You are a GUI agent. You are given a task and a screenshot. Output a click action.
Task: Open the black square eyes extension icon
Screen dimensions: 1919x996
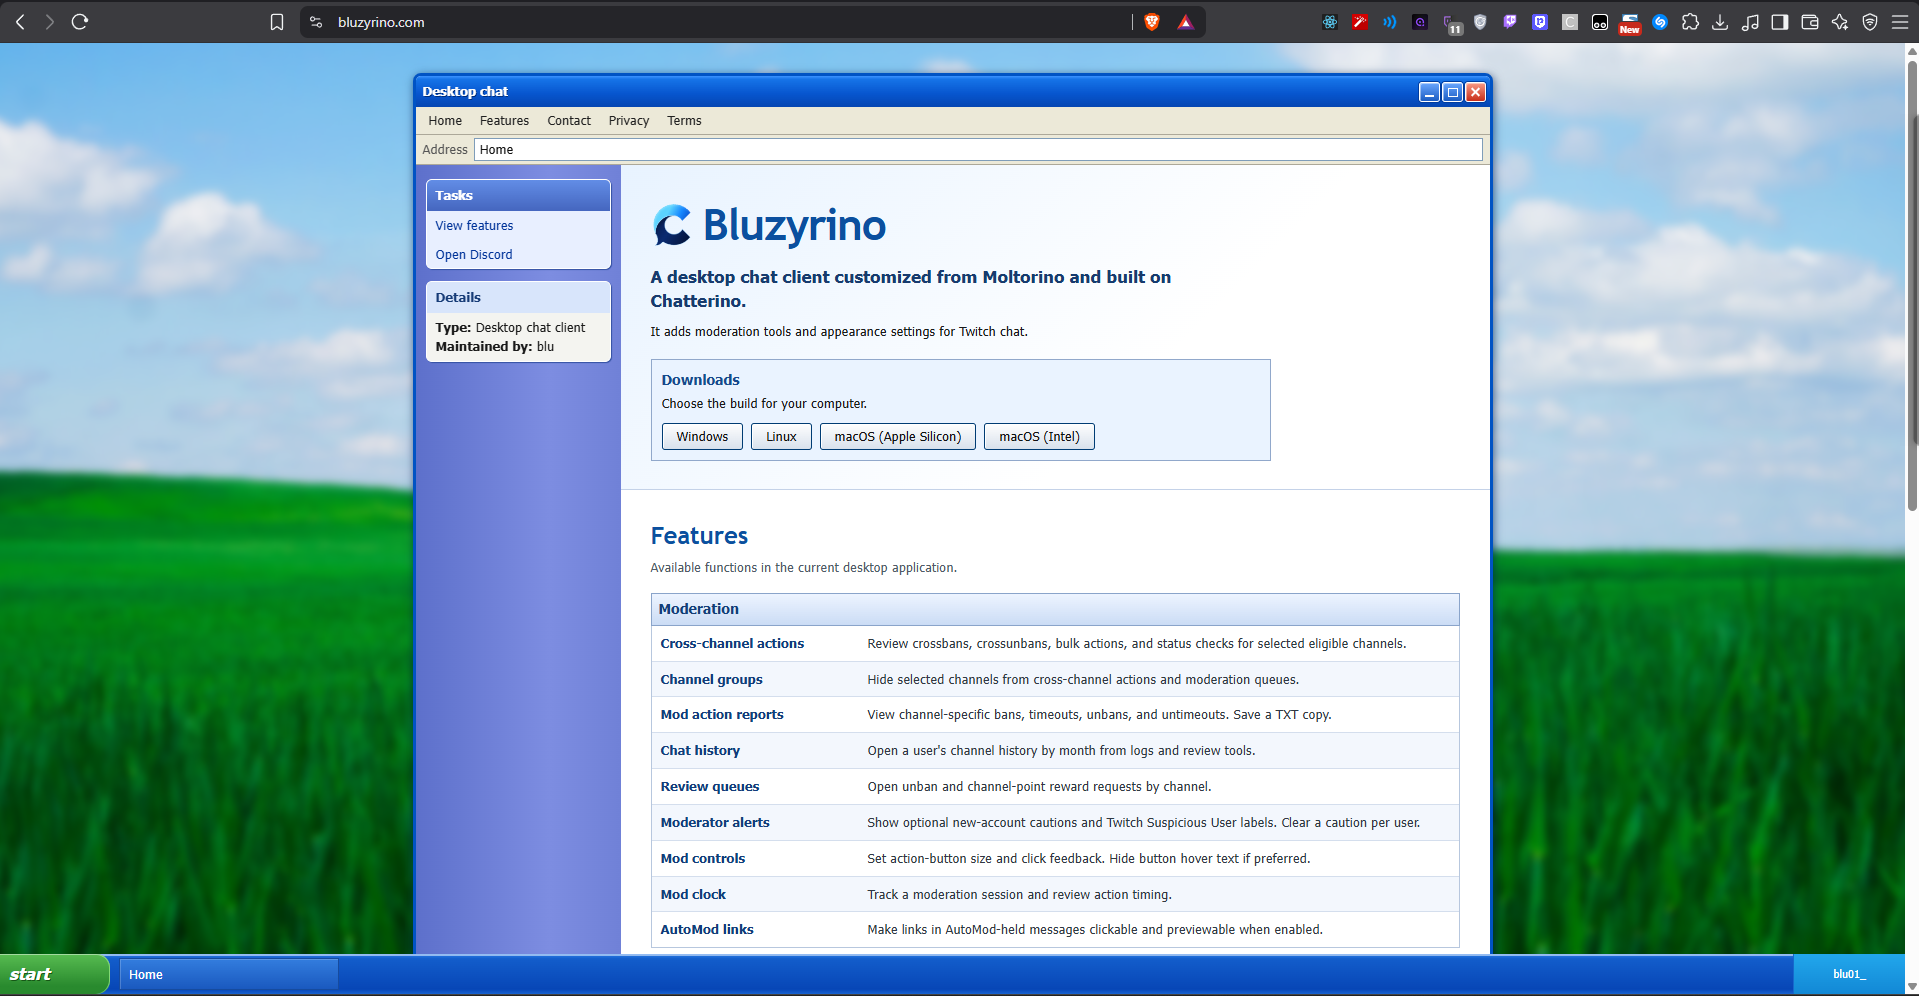point(1600,22)
